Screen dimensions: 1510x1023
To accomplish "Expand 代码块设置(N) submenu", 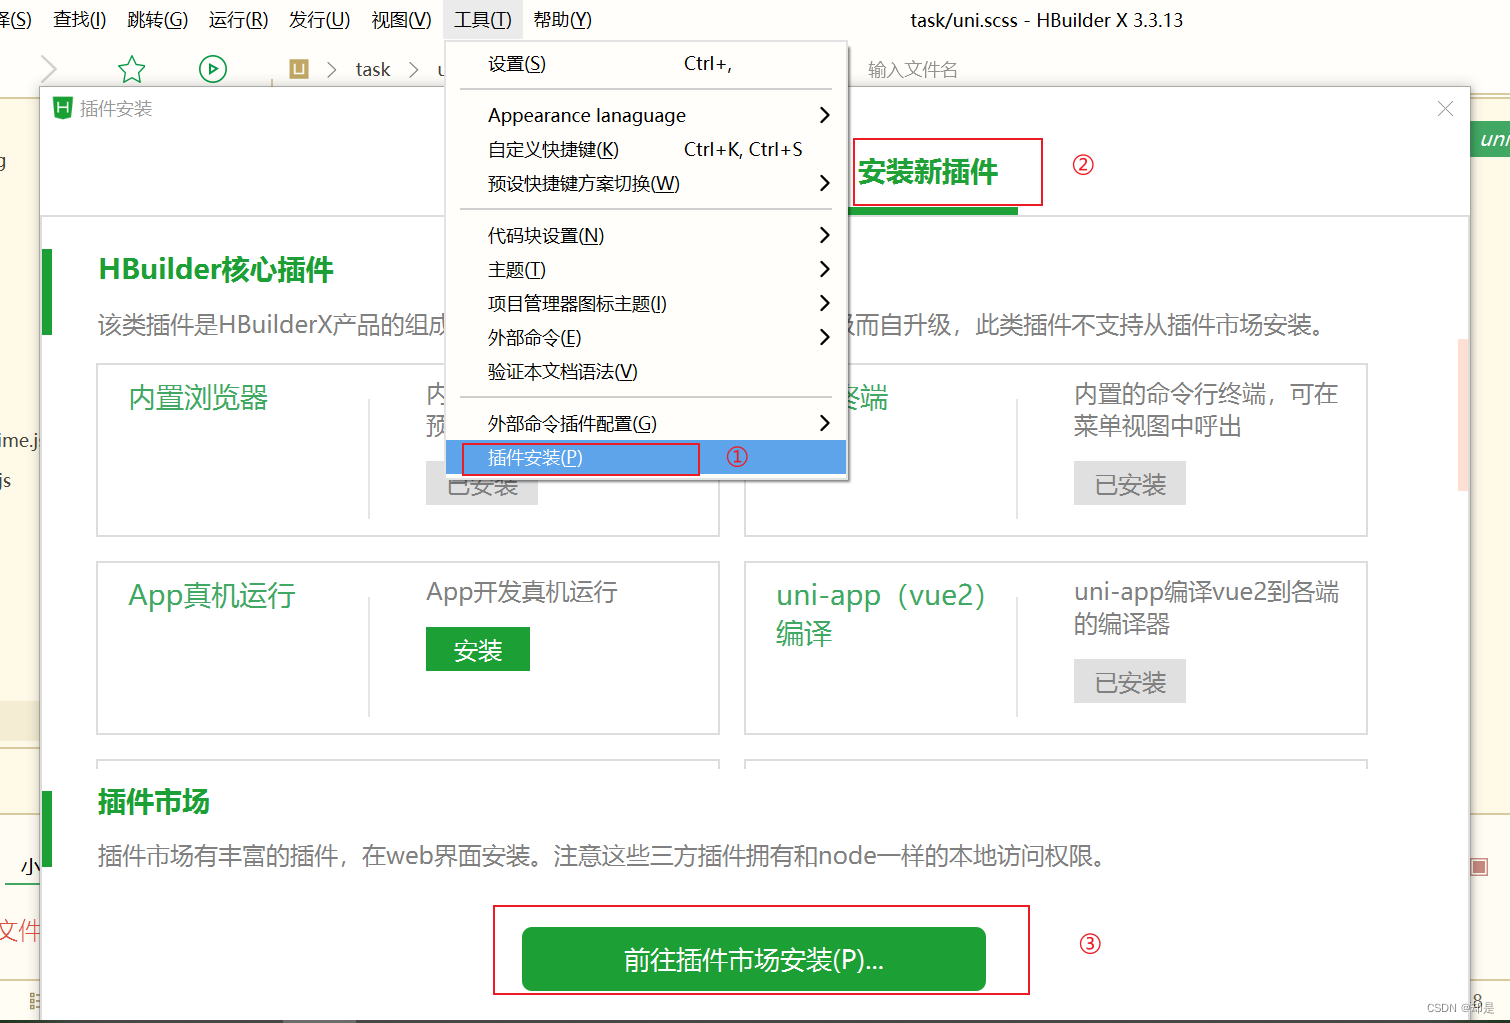I will (646, 235).
